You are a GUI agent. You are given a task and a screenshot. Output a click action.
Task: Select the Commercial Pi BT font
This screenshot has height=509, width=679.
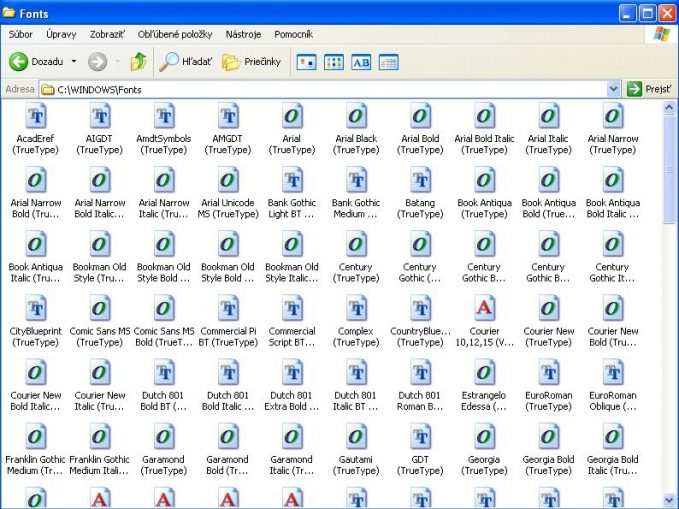pyautogui.click(x=228, y=321)
